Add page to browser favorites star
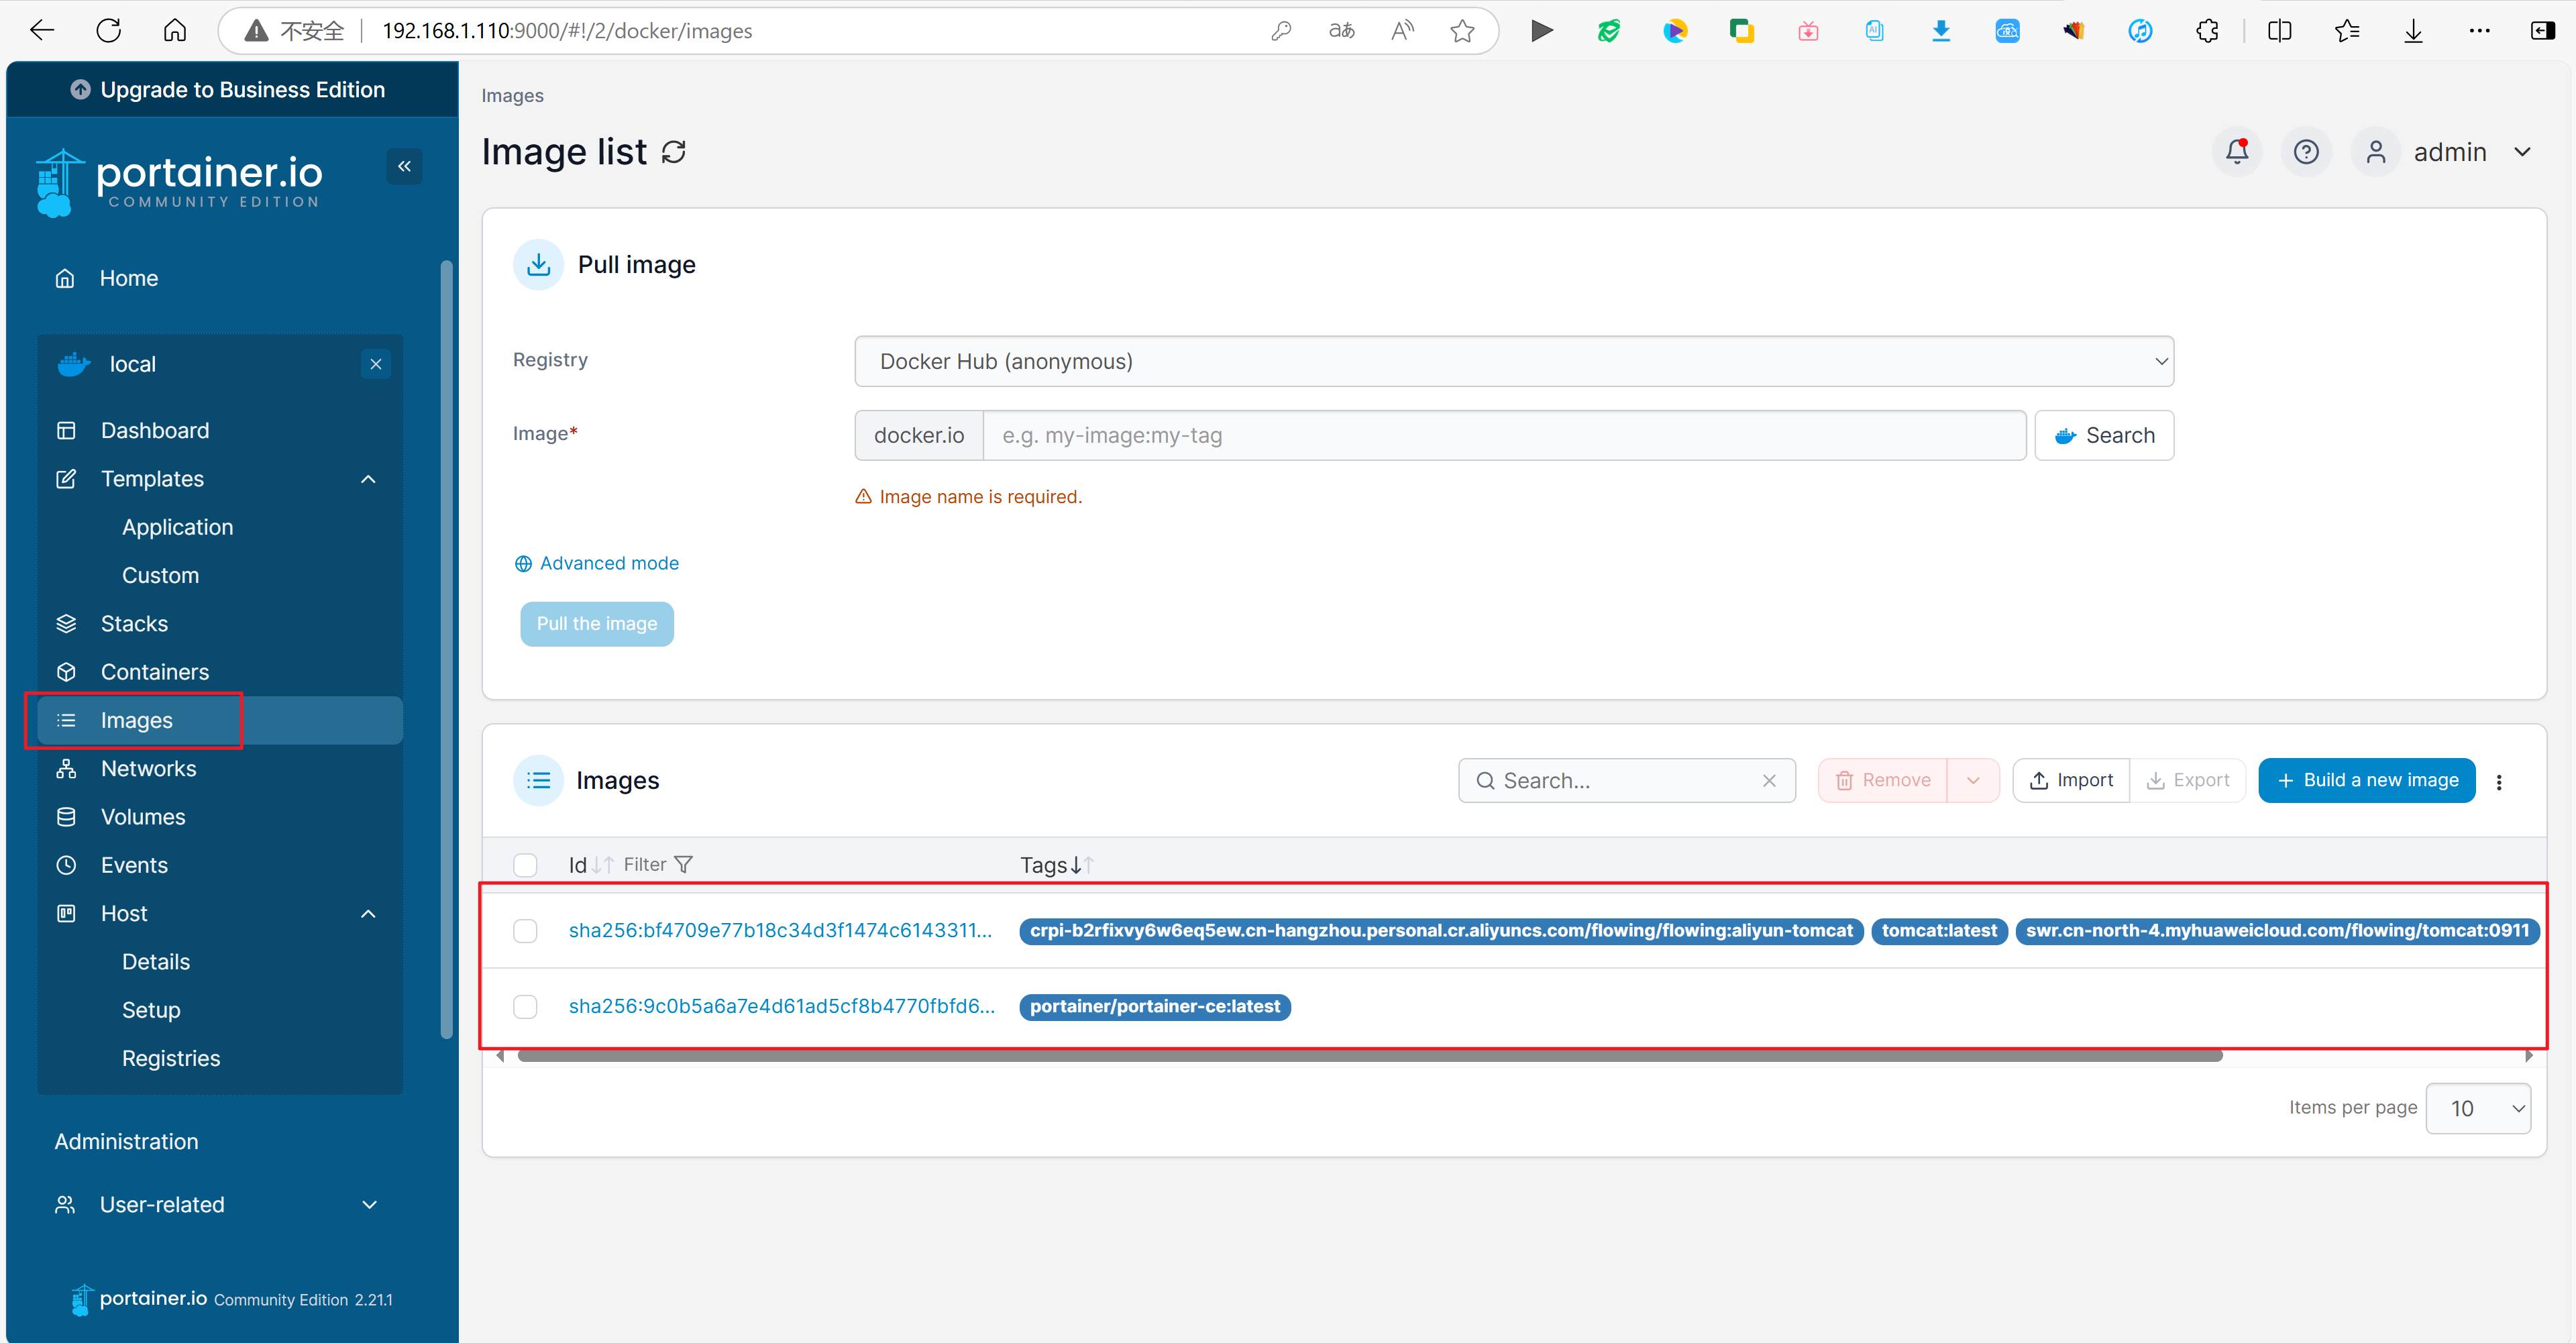Image resolution: width=2576 pixels, height=1343 pixels. click(1462, 31)
